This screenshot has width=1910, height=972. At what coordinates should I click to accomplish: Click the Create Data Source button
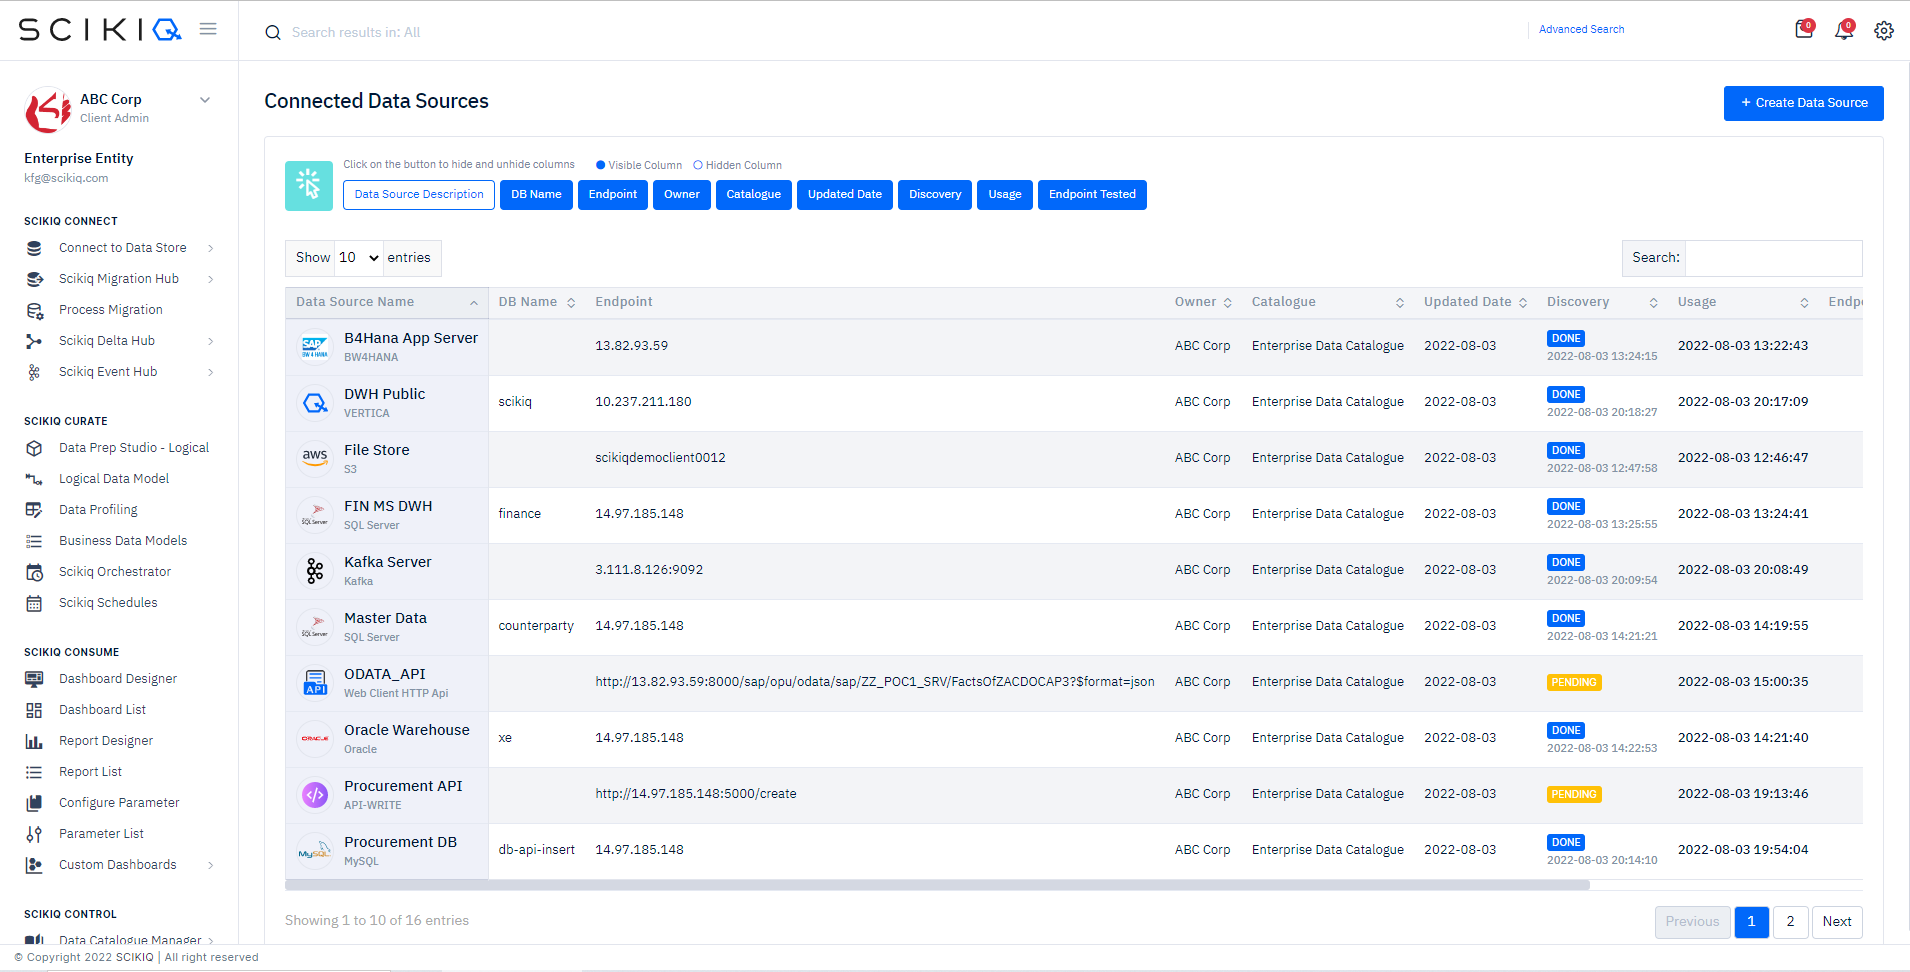[x=1802, y=103]
